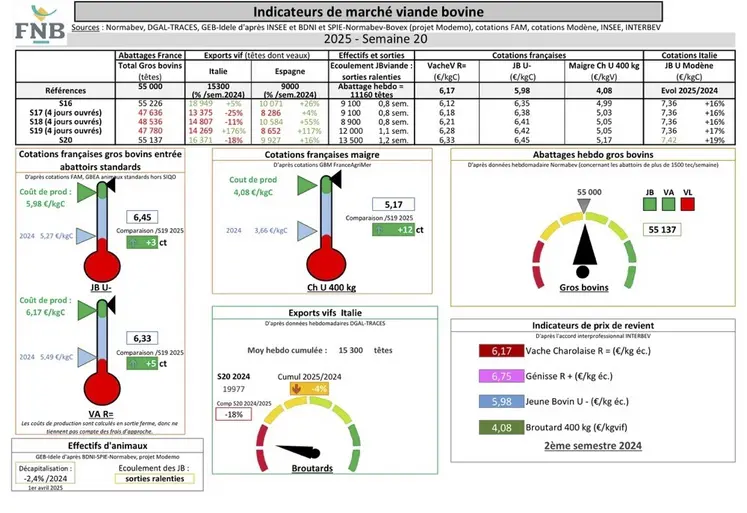This screenshot has width=747, height=513.
Task: Click grey triangle marker under 55 000
Action: pos(584,206)
